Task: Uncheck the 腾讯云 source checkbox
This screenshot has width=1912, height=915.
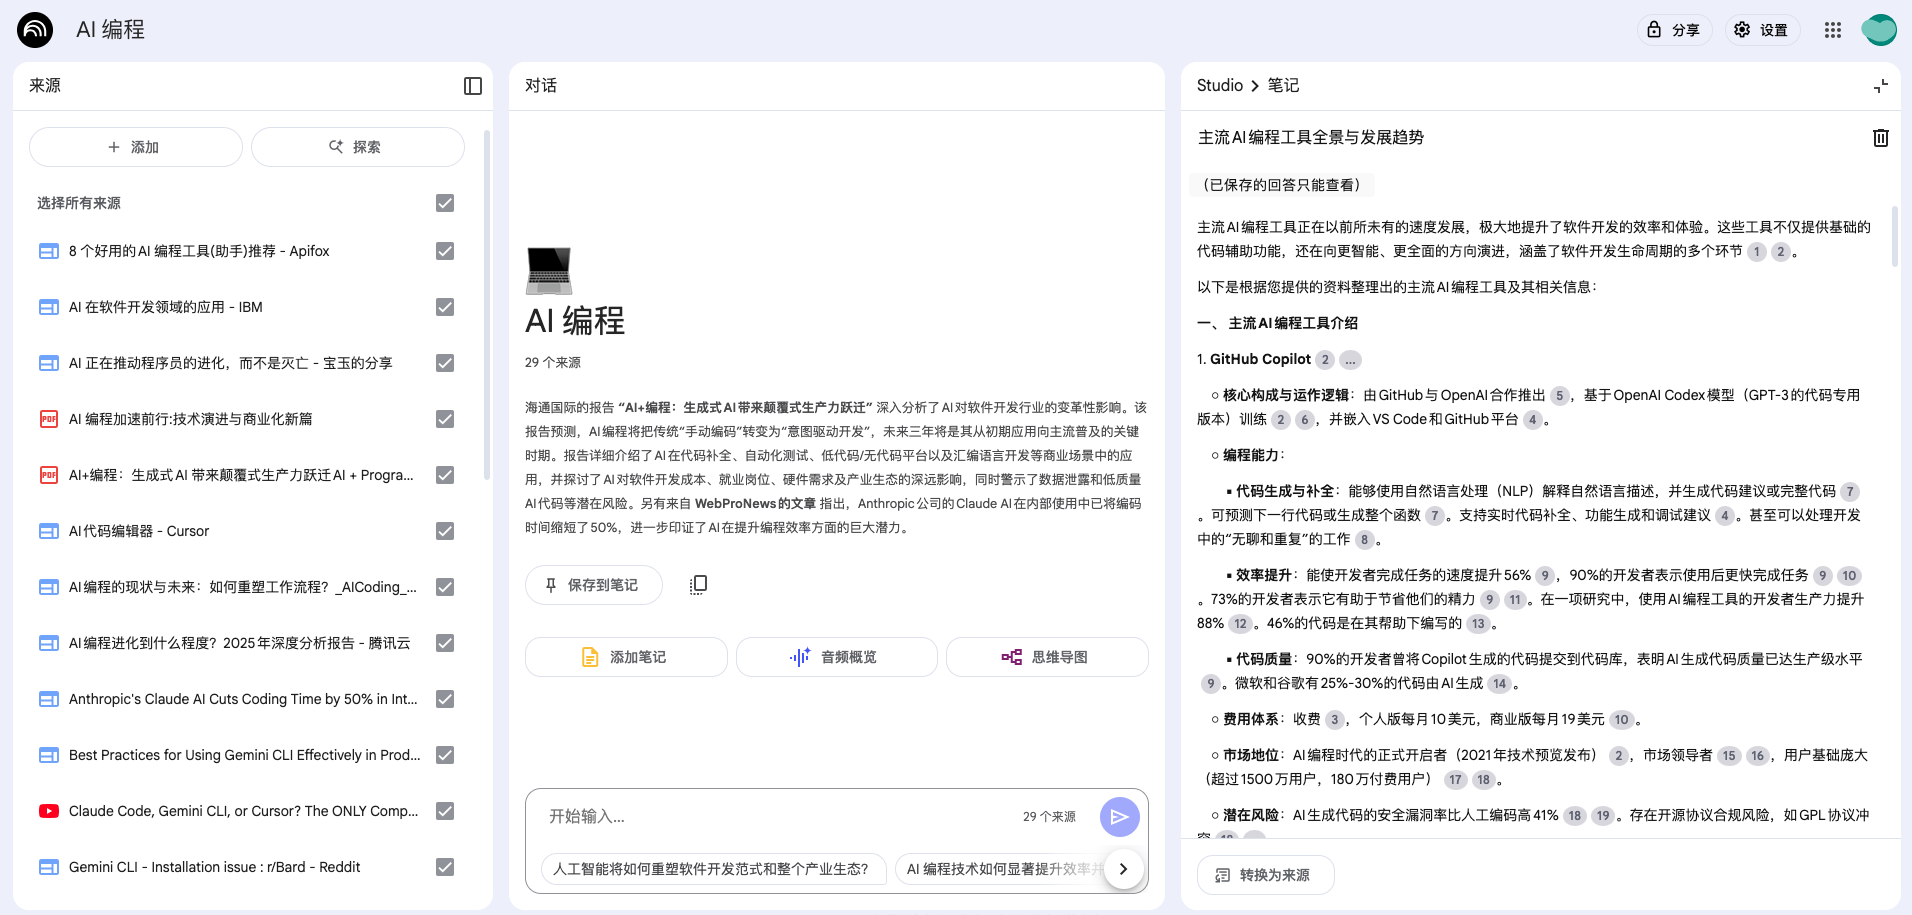Action: tap(445, 643)
